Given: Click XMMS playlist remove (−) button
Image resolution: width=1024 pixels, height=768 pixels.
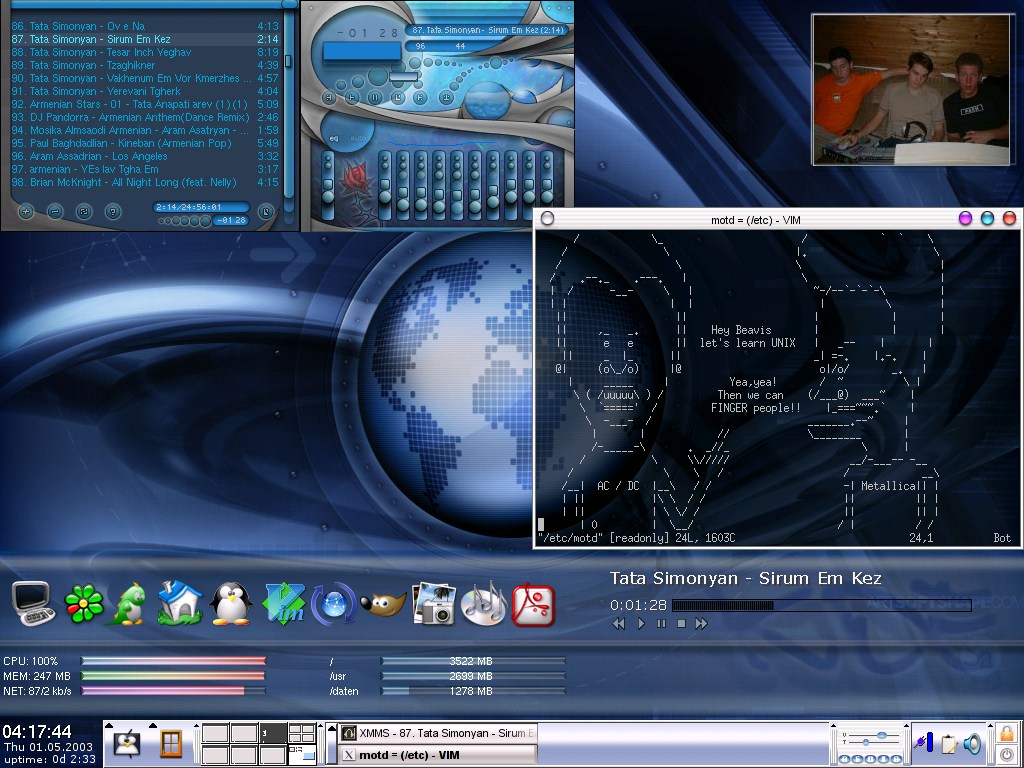Looking at the screenshot, I should point(55,212).
